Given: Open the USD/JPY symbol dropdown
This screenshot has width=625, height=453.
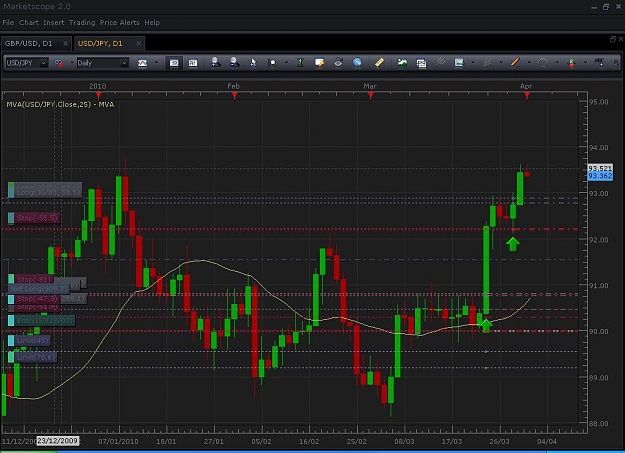Looking at the screenshot, I should click(x=26, y=63).
